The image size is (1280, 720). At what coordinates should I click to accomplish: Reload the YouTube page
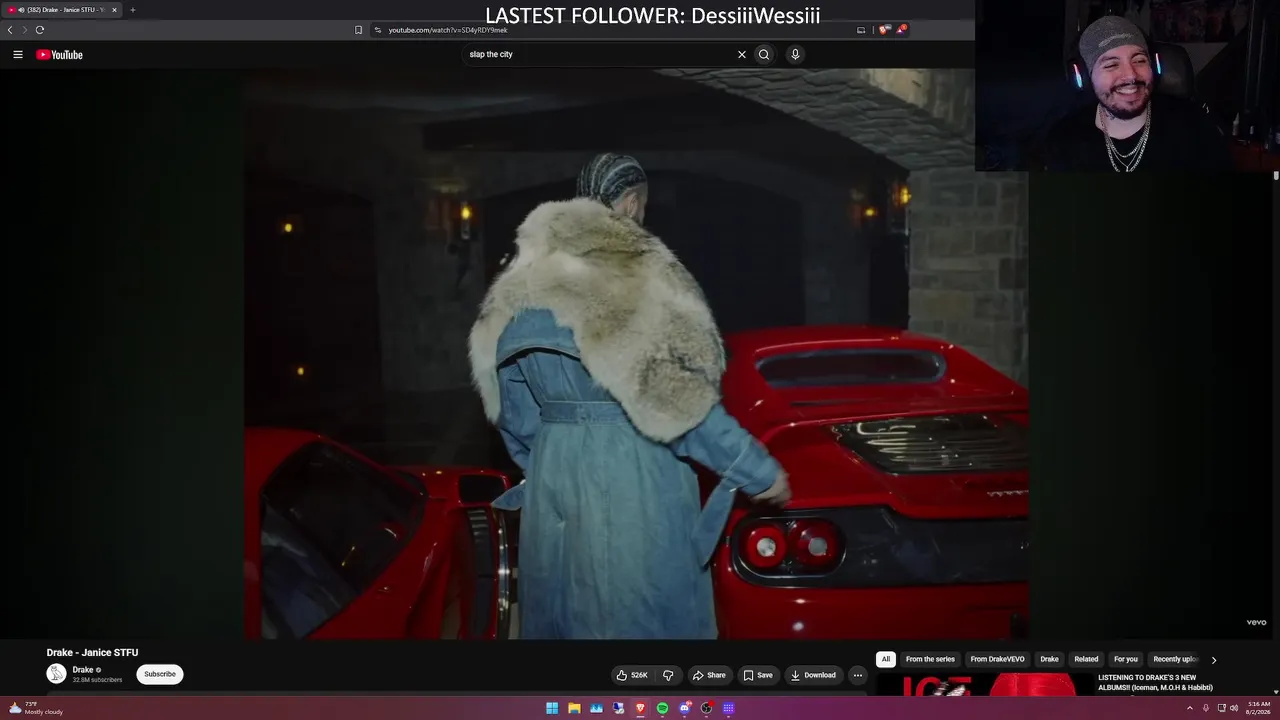[x=40, y=30]
